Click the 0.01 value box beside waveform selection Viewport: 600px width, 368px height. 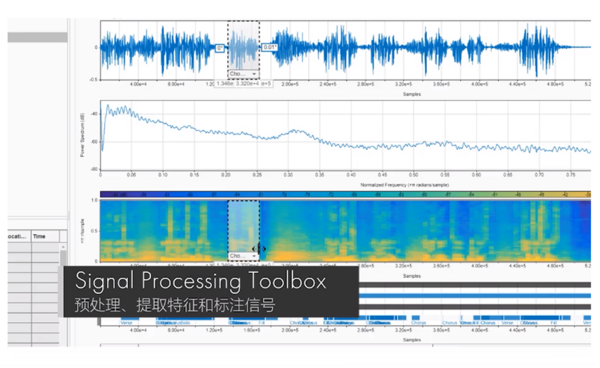coord(269,47)
